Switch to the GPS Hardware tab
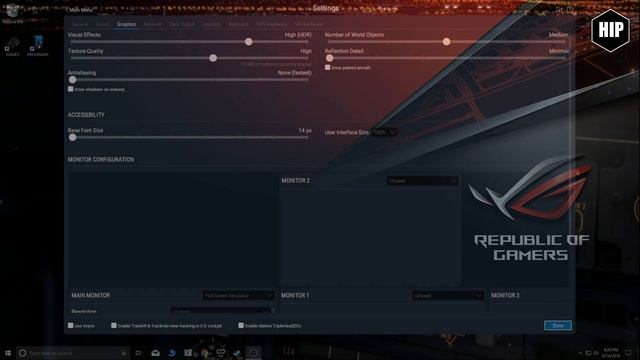Image resolution: width=640 pixels, height=360 pixels. [x=271, y=24]
